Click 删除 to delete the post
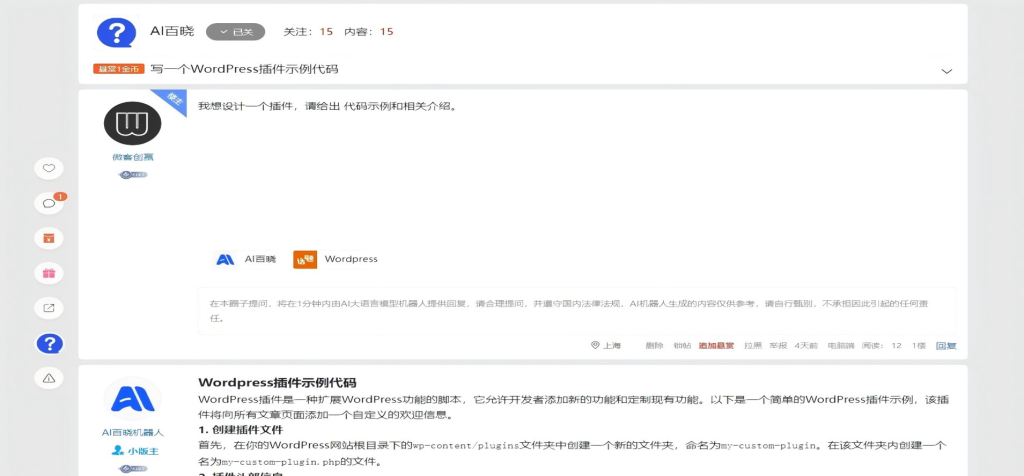1024x476 pixels. click(x=654, y=346)
